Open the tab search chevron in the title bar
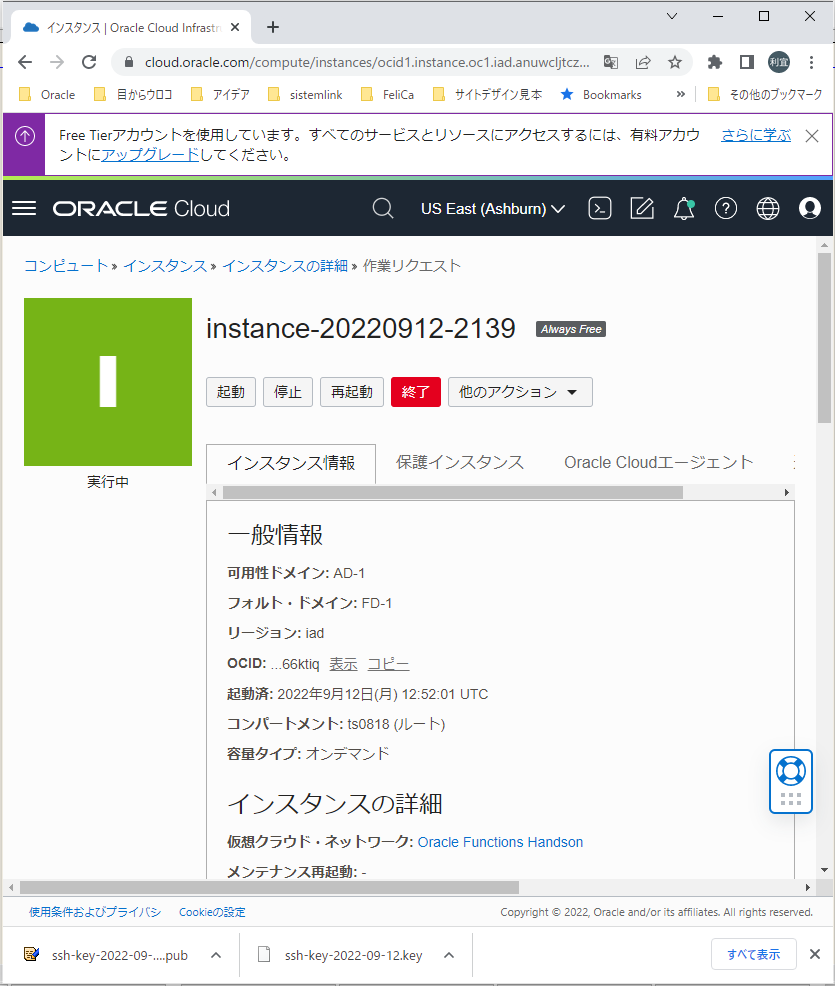Screen dimensions: 835x986 (672, 16)
